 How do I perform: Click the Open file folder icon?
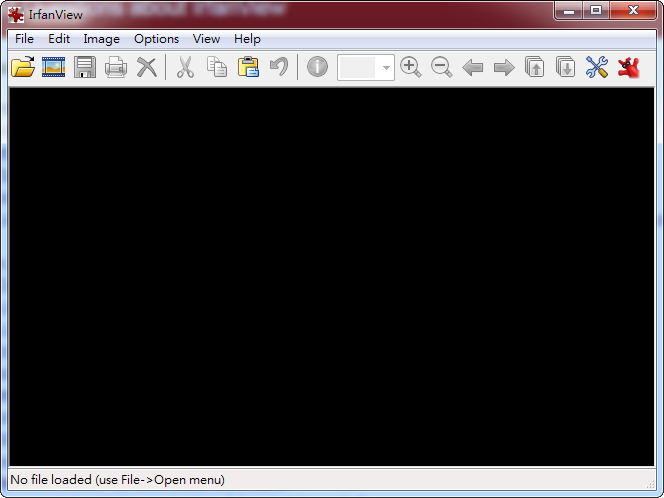(x=23, y=67)
